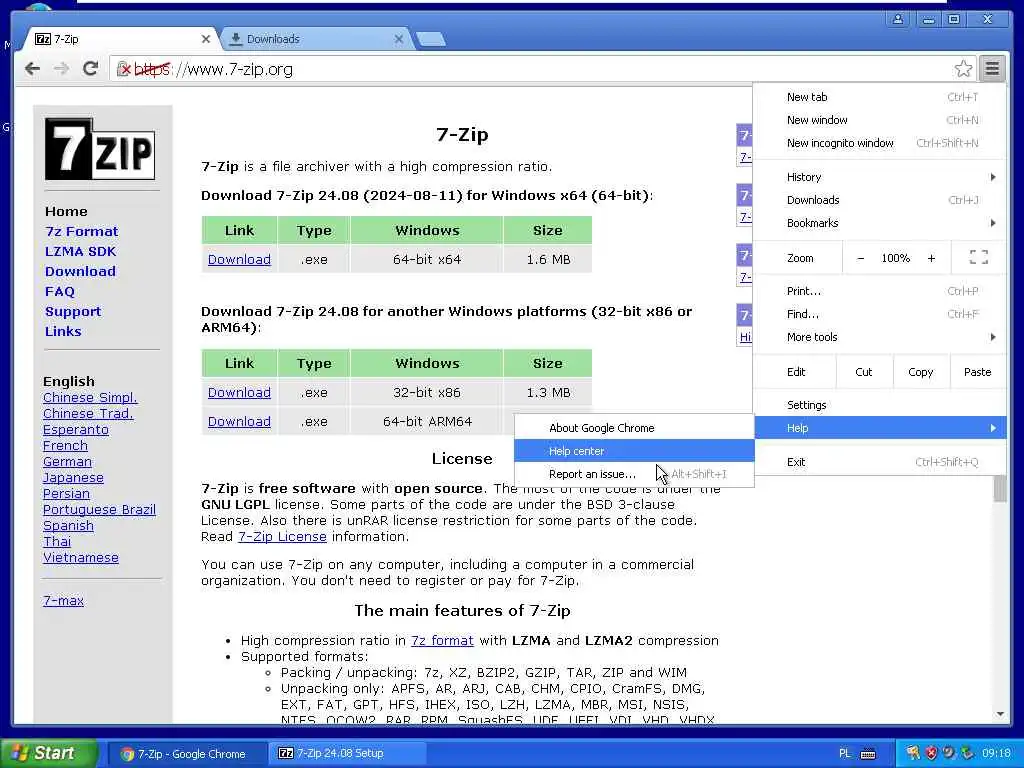Click the browser back arrow
This screenshot has height=768, width=1024.
pyautogui.click(x=32, y=69)
